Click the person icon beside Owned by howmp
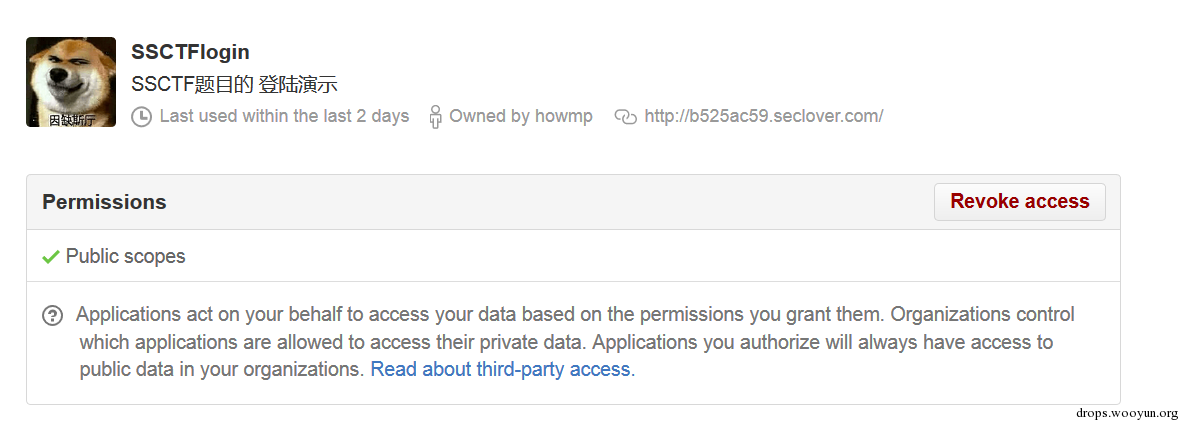Image resolution: width=1182 pixels, height=425 pixels. (x=435, y=117)
